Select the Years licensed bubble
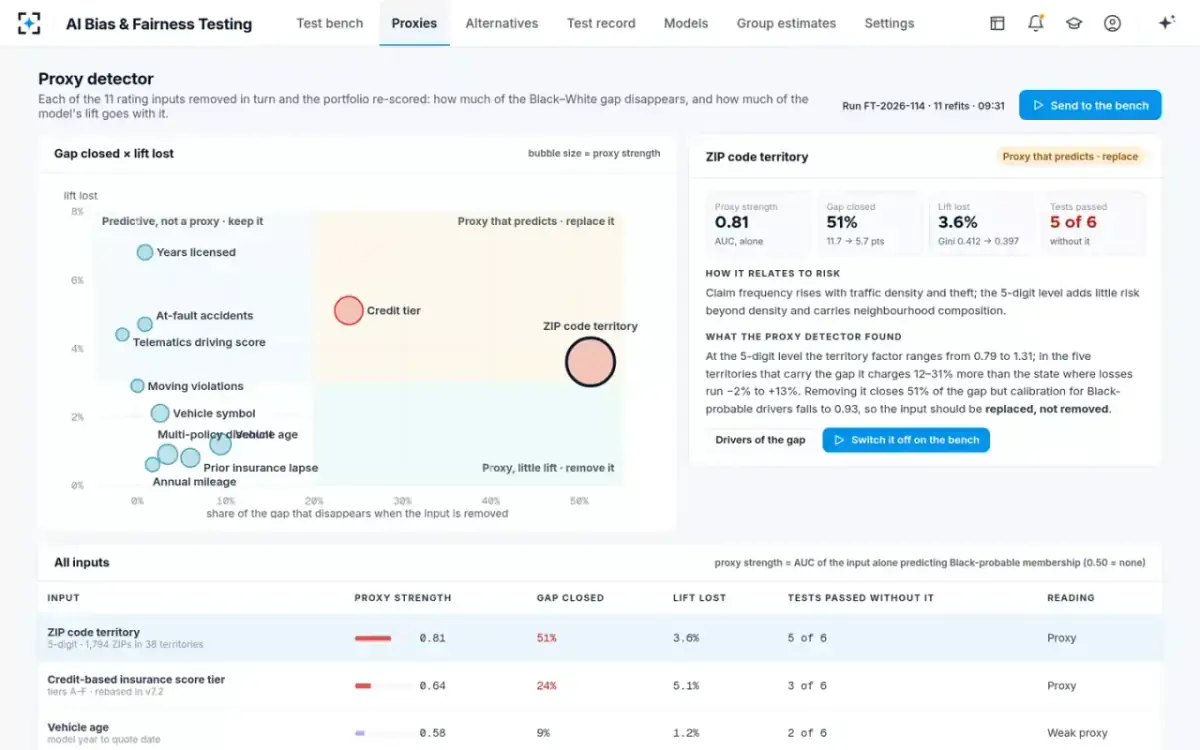This screenshot has height=750, width=1200. [145, 253]
